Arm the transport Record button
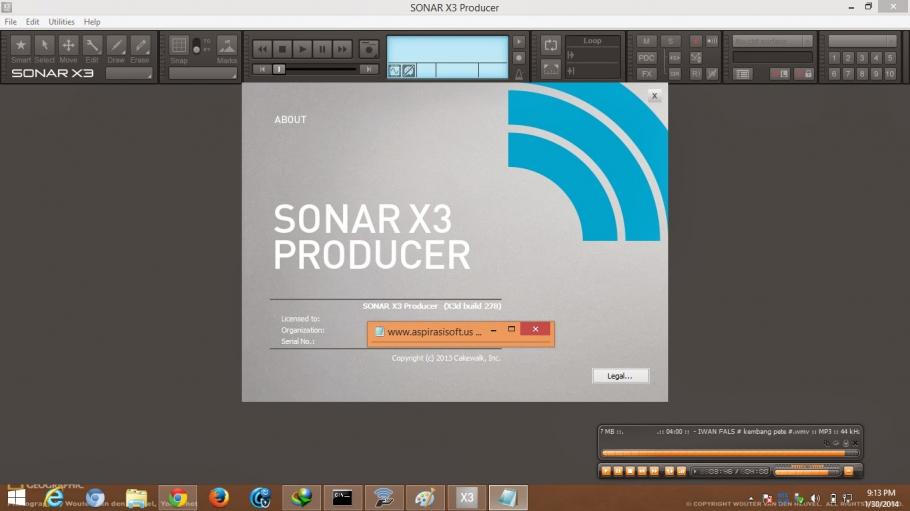The width and height of the screenshot is (910, 511). tap(369, 49)
